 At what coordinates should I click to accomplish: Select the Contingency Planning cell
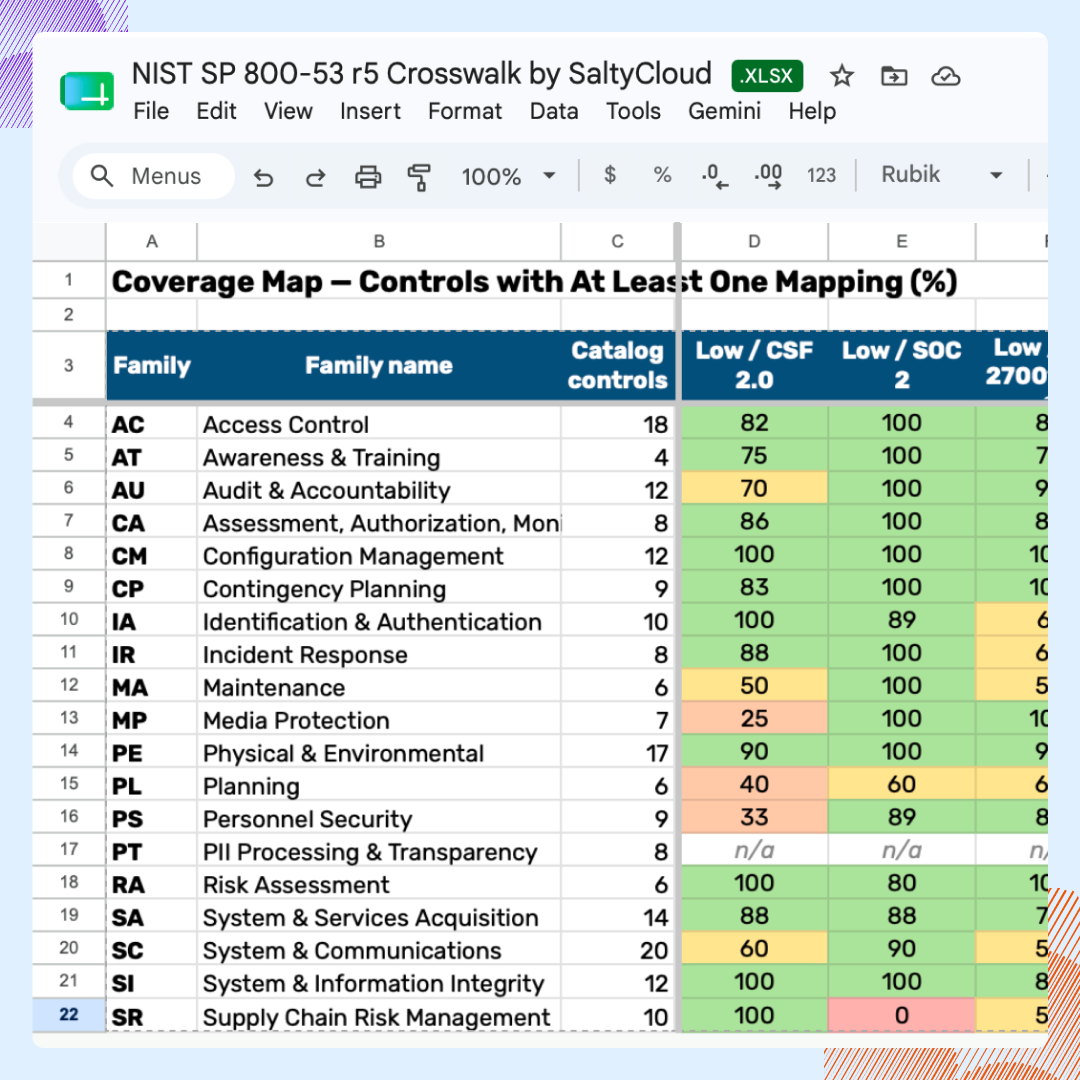(x=379, y=589)
